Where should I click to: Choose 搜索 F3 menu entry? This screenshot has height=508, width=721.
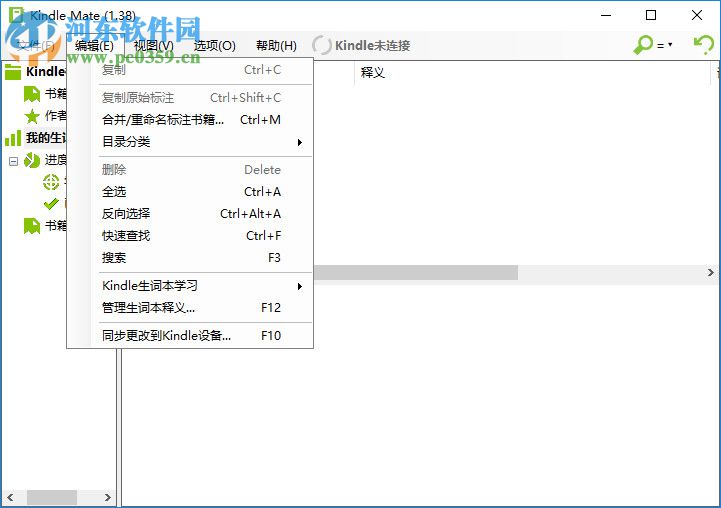click(191, 258)
